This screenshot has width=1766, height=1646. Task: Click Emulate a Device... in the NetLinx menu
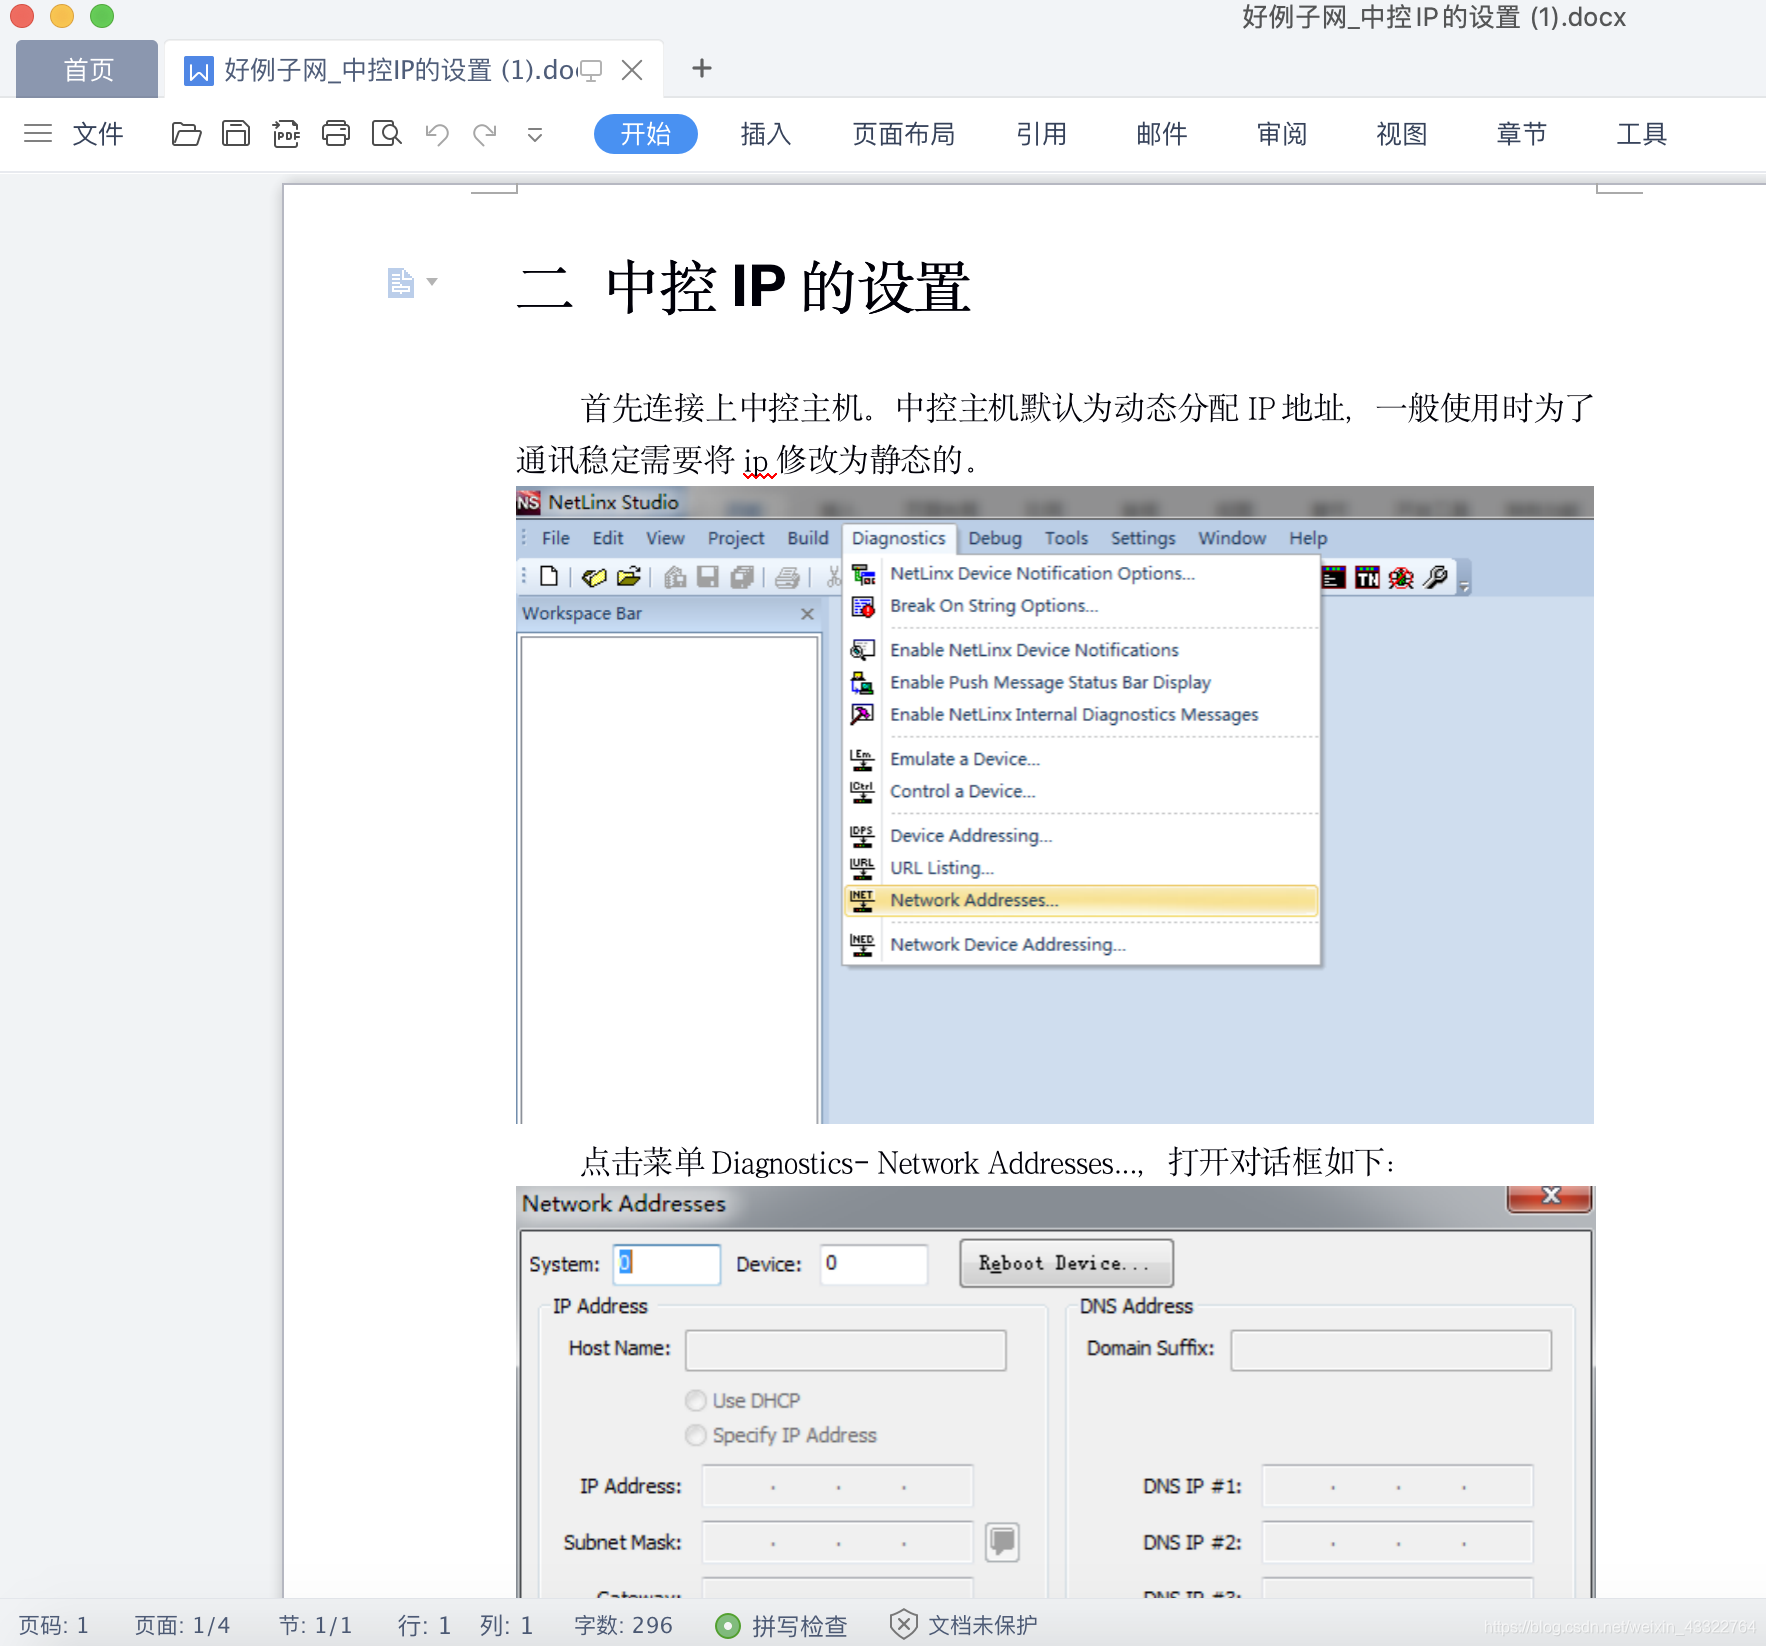pos(965,759)
